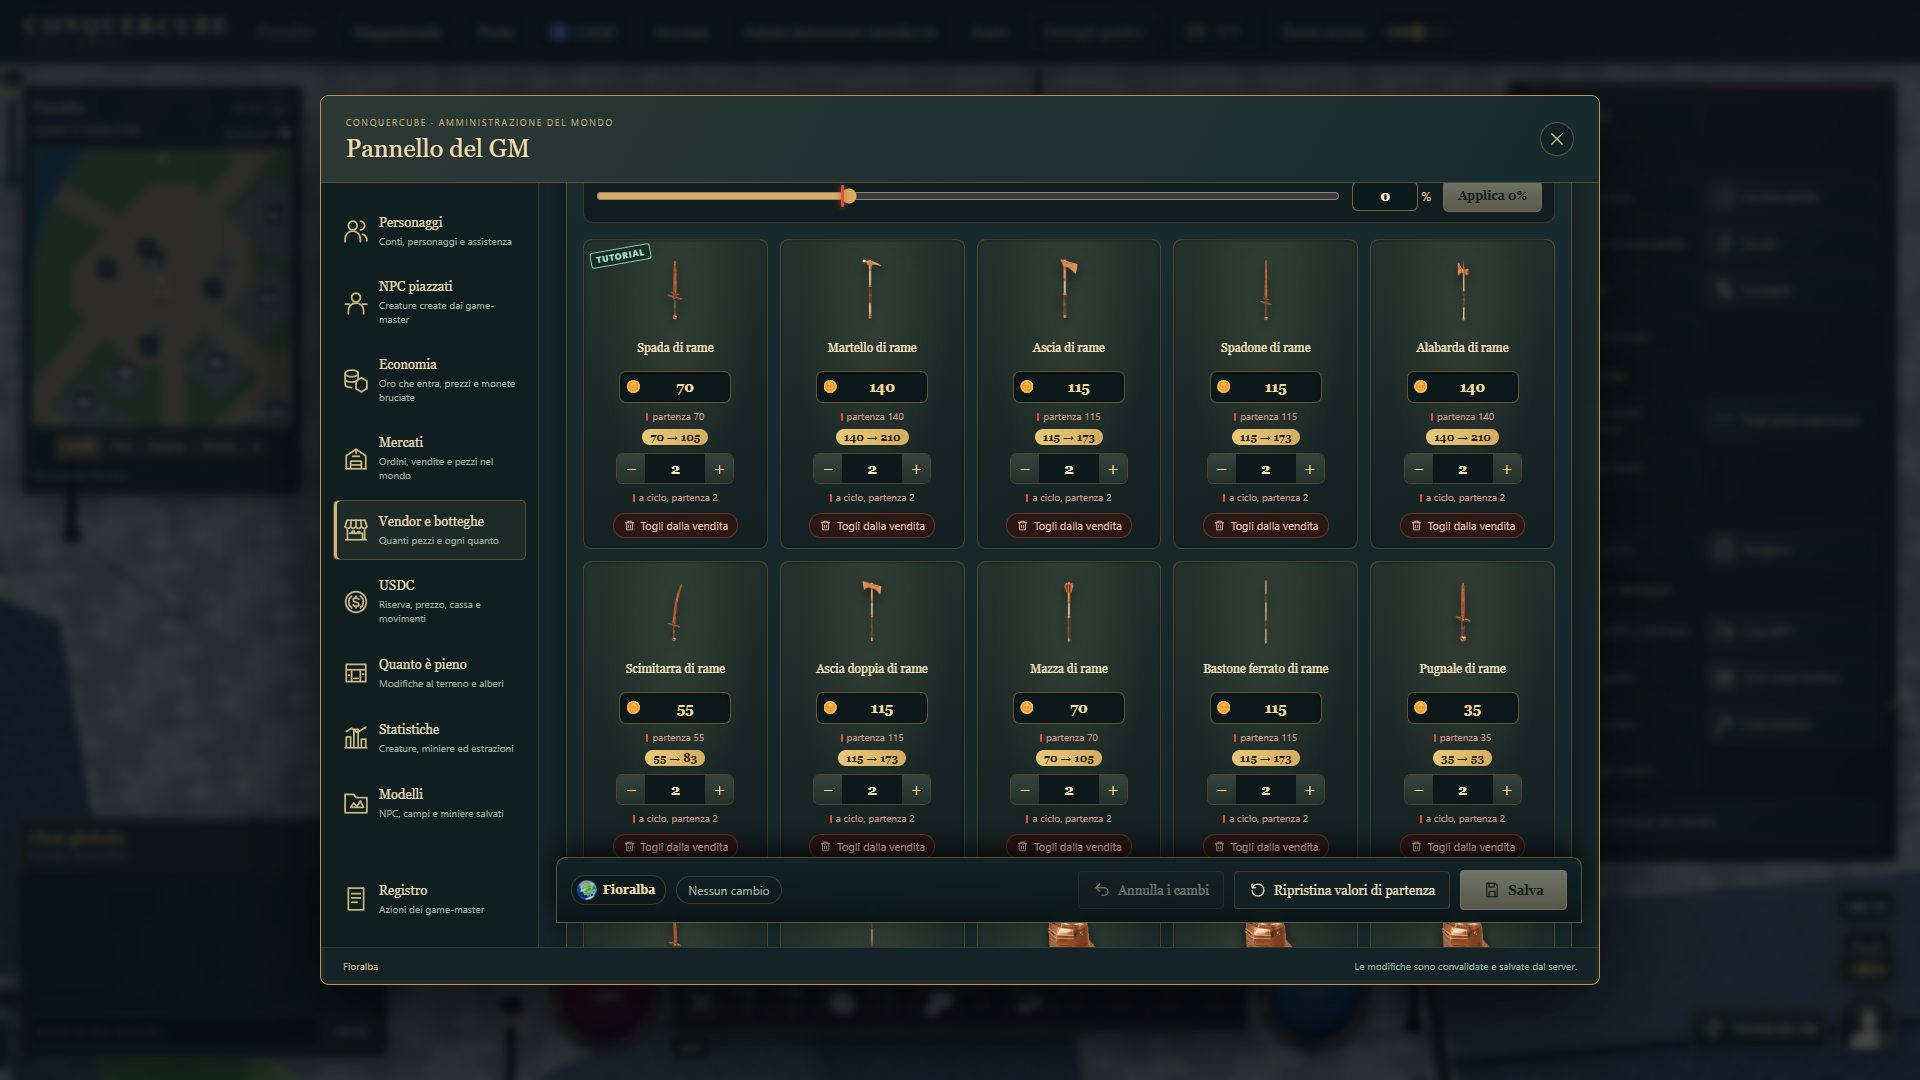Open the Economia section
This screenshot has width=1920, height=1080.
[x=429, y=380]
